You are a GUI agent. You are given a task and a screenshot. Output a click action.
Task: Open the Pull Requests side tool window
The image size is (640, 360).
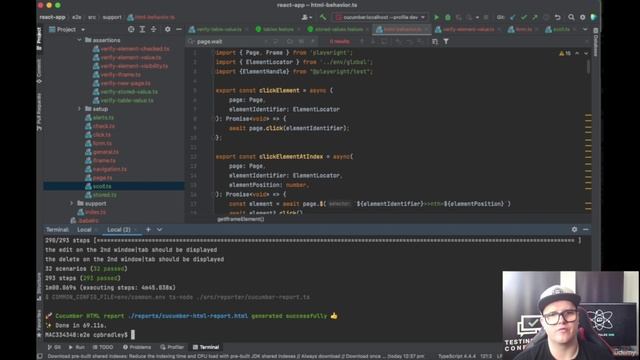pos(39,112)
